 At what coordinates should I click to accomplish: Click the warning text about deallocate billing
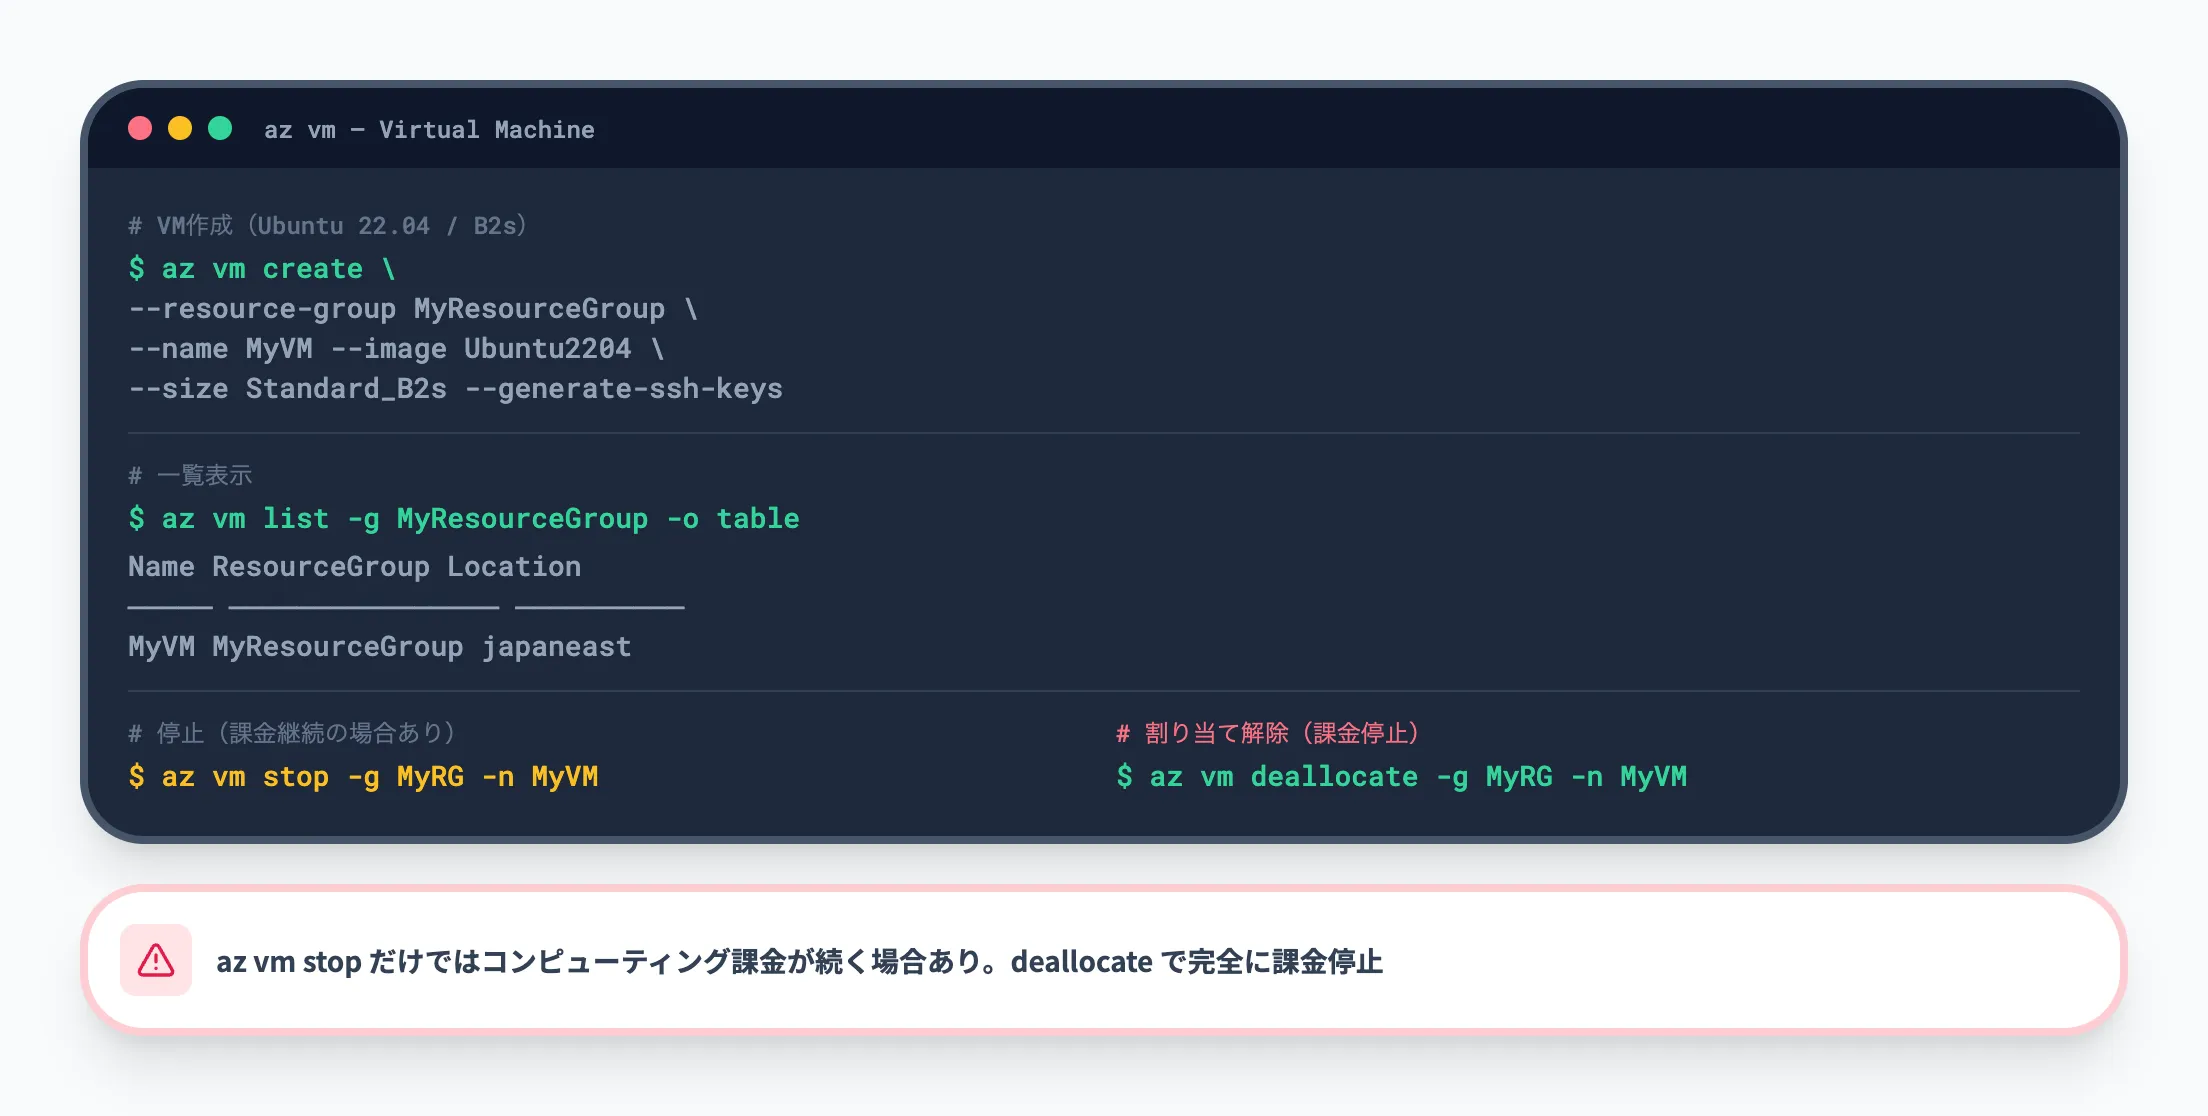799,962
